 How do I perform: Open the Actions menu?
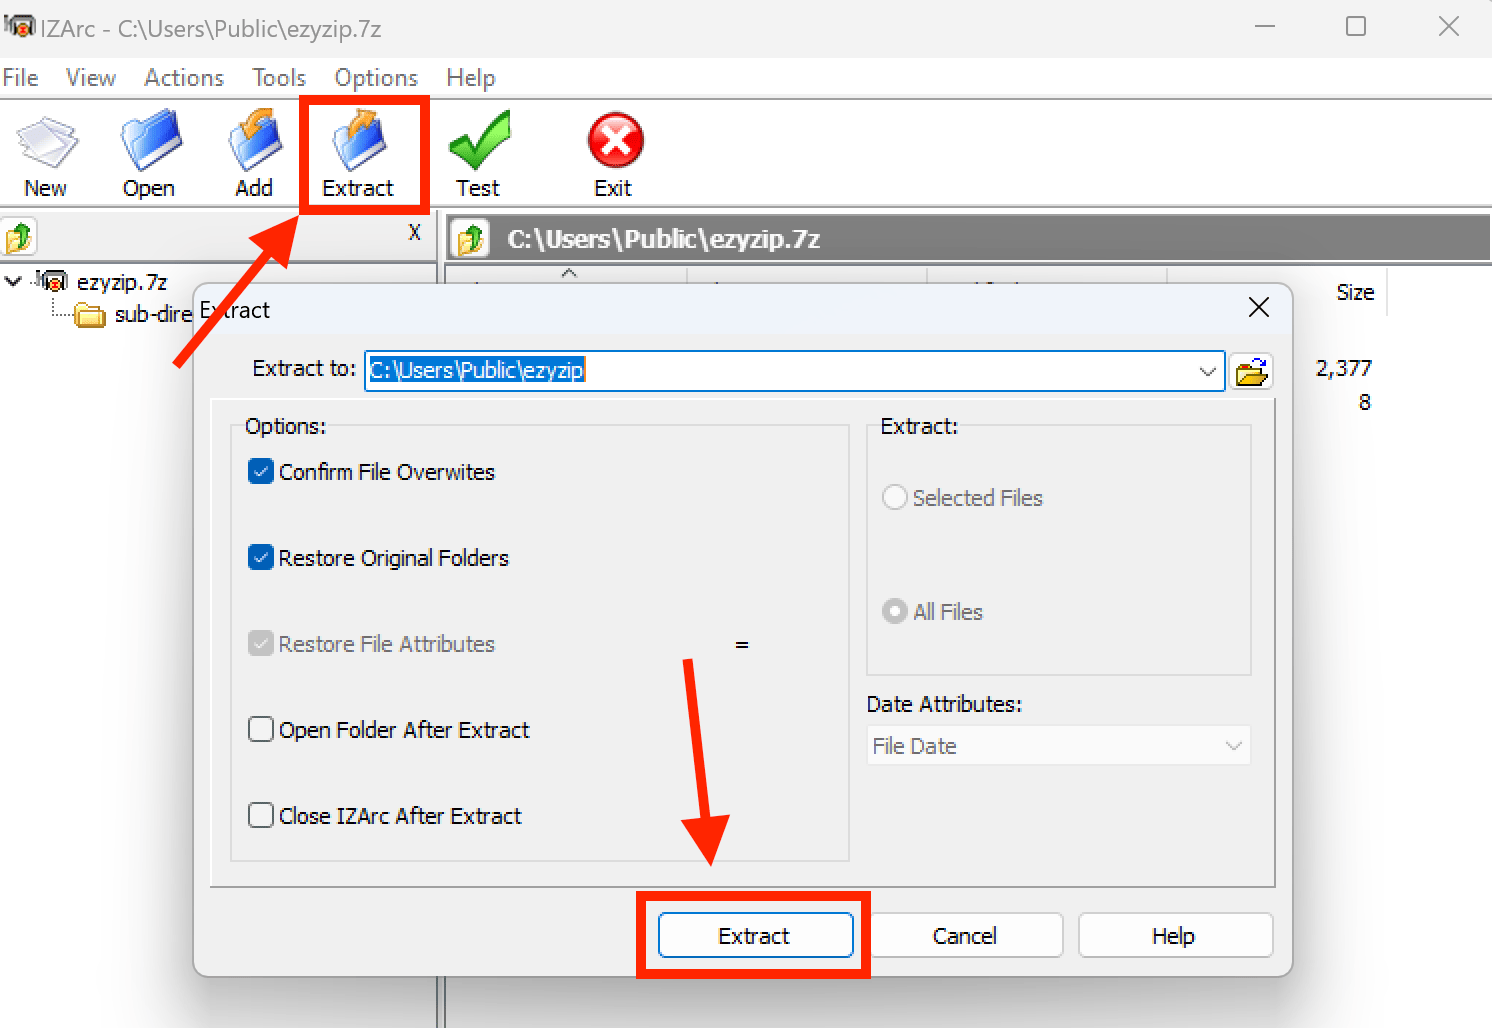[x=183, y=77]
